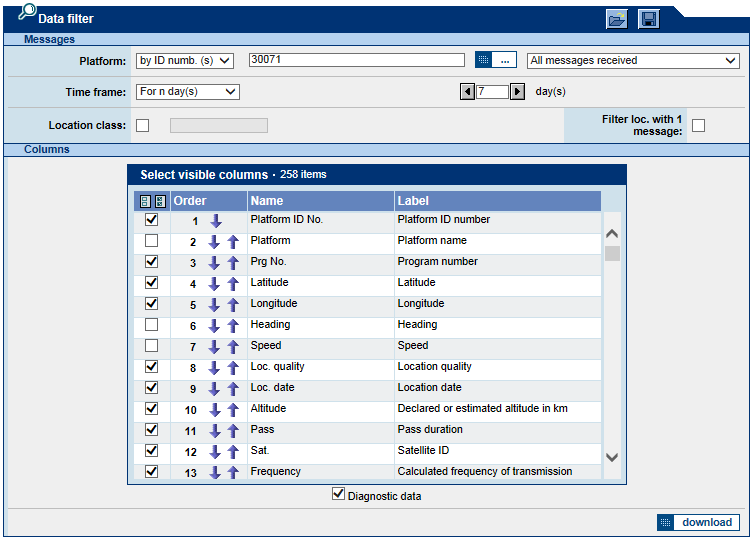Move Sat. row down
This screenshot has width=753, height=540.
(x=215, y=452)
